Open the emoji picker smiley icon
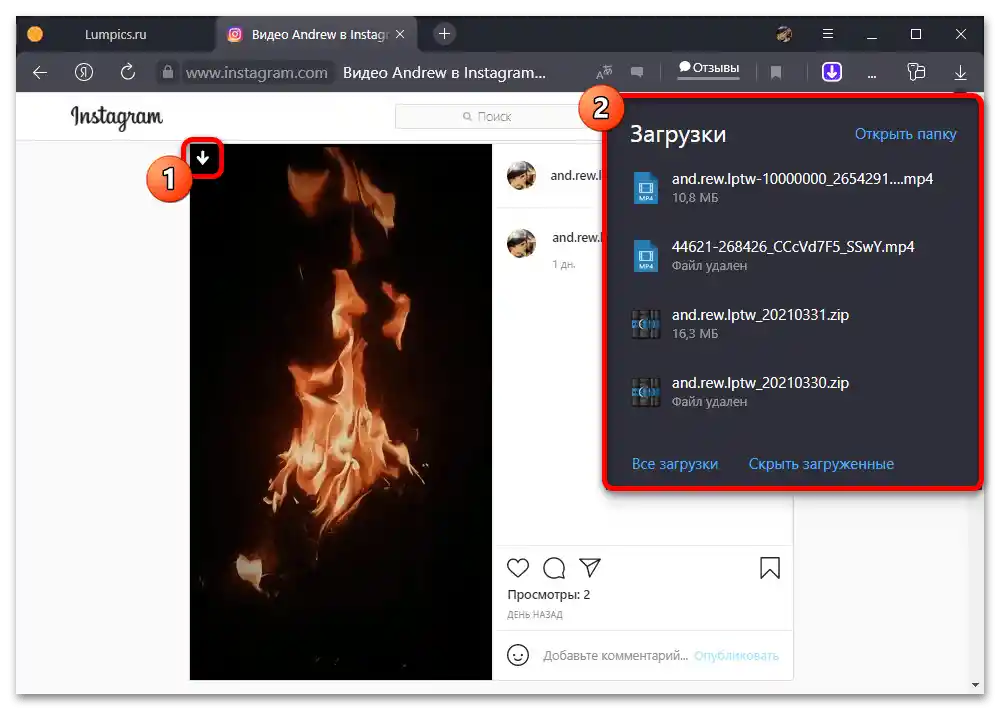1000x710 pixels. 518,655
